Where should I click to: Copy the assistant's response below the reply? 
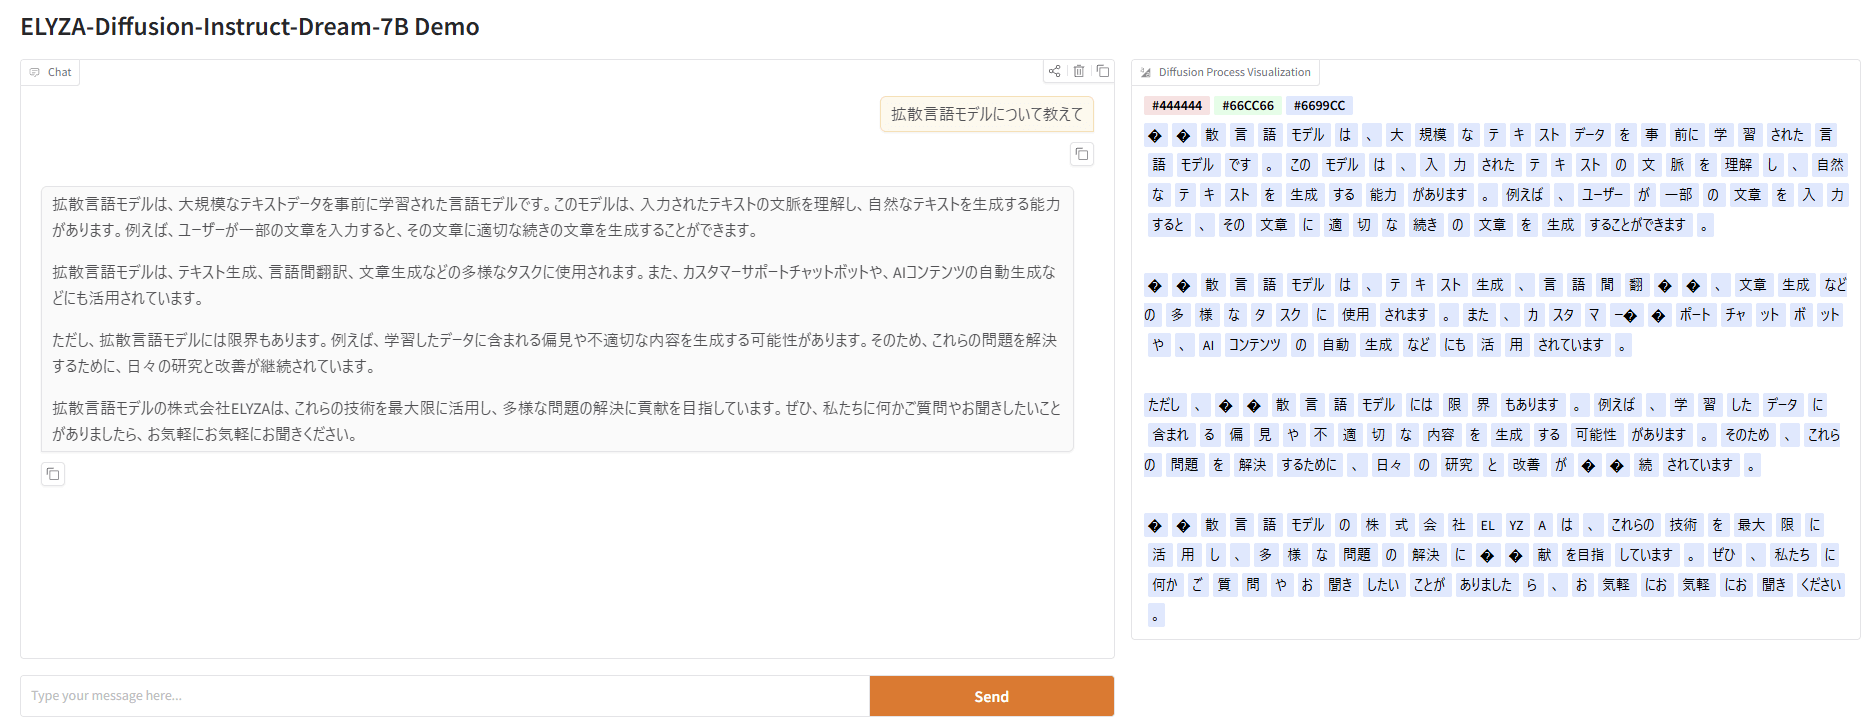point(53,474)
